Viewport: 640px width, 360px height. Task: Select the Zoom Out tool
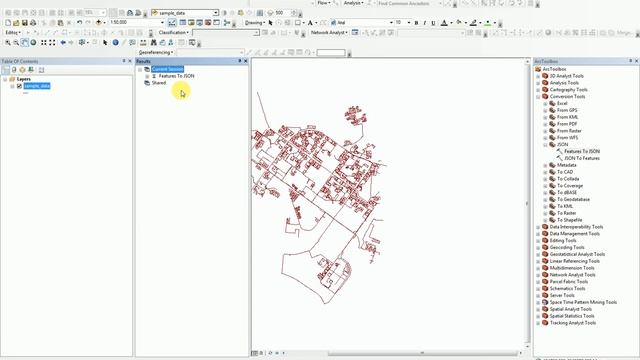tap(16, 42)
